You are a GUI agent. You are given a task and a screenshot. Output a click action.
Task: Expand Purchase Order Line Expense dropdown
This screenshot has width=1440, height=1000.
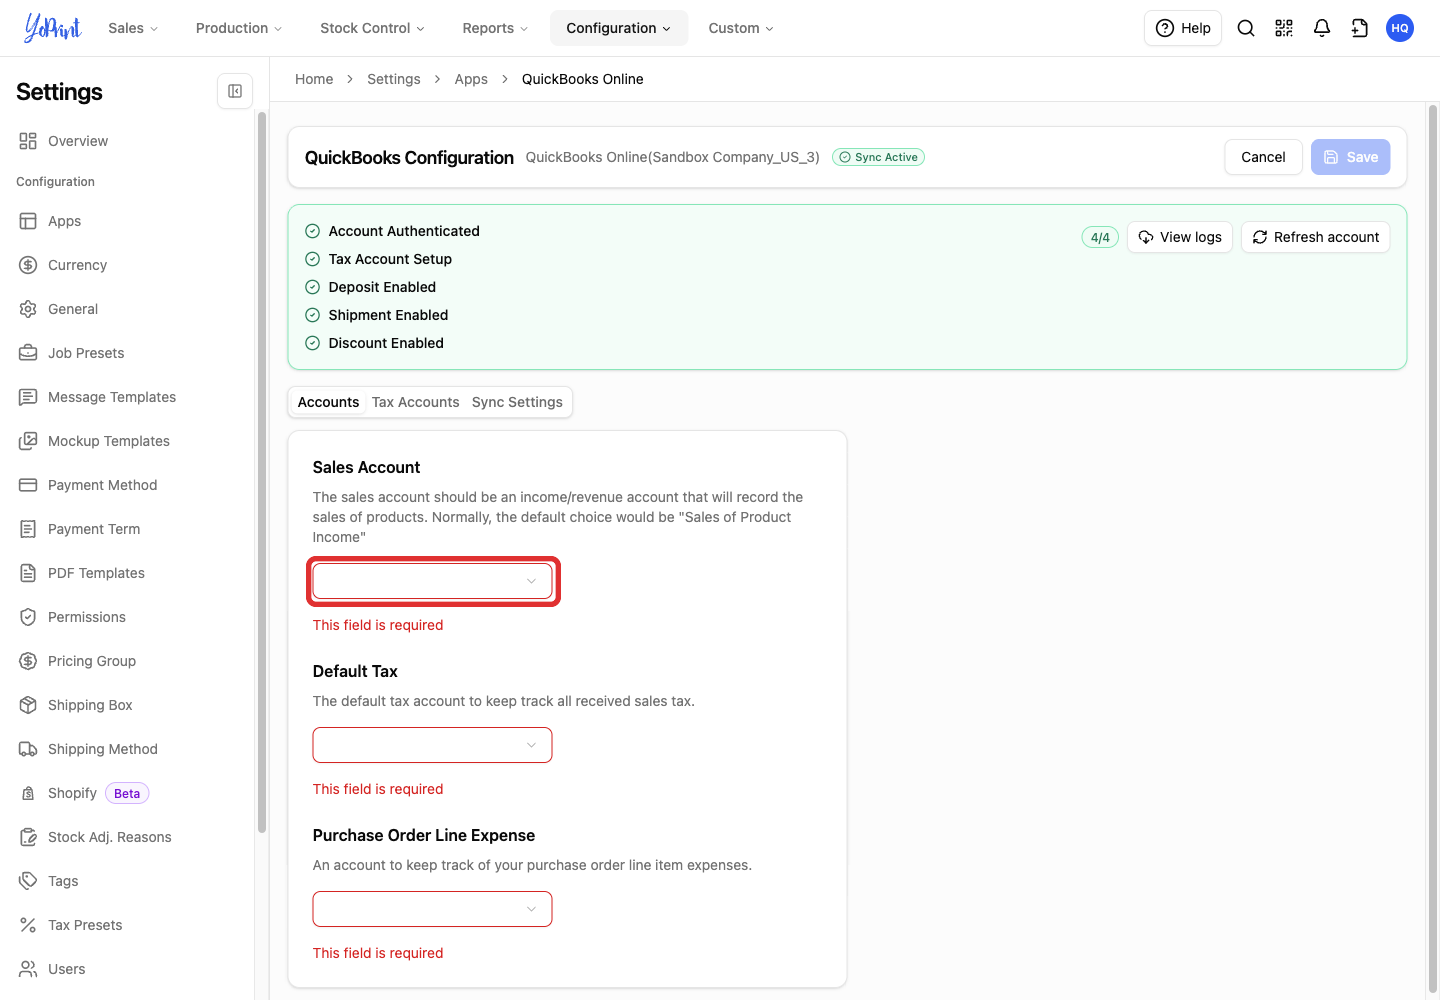click(432, 909)
